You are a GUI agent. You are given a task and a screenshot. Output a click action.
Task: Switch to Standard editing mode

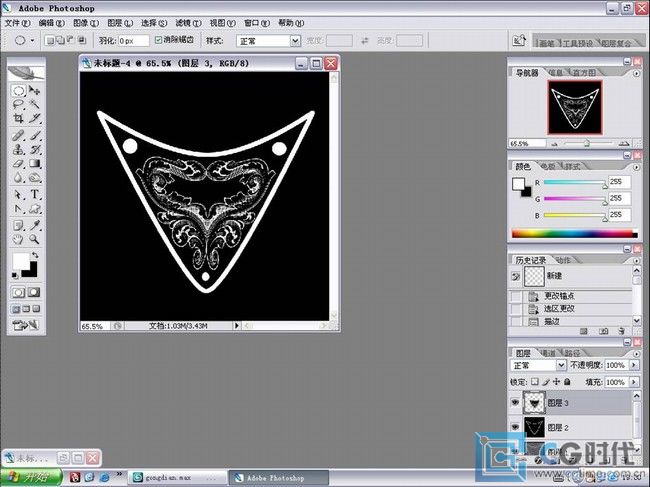18,293
